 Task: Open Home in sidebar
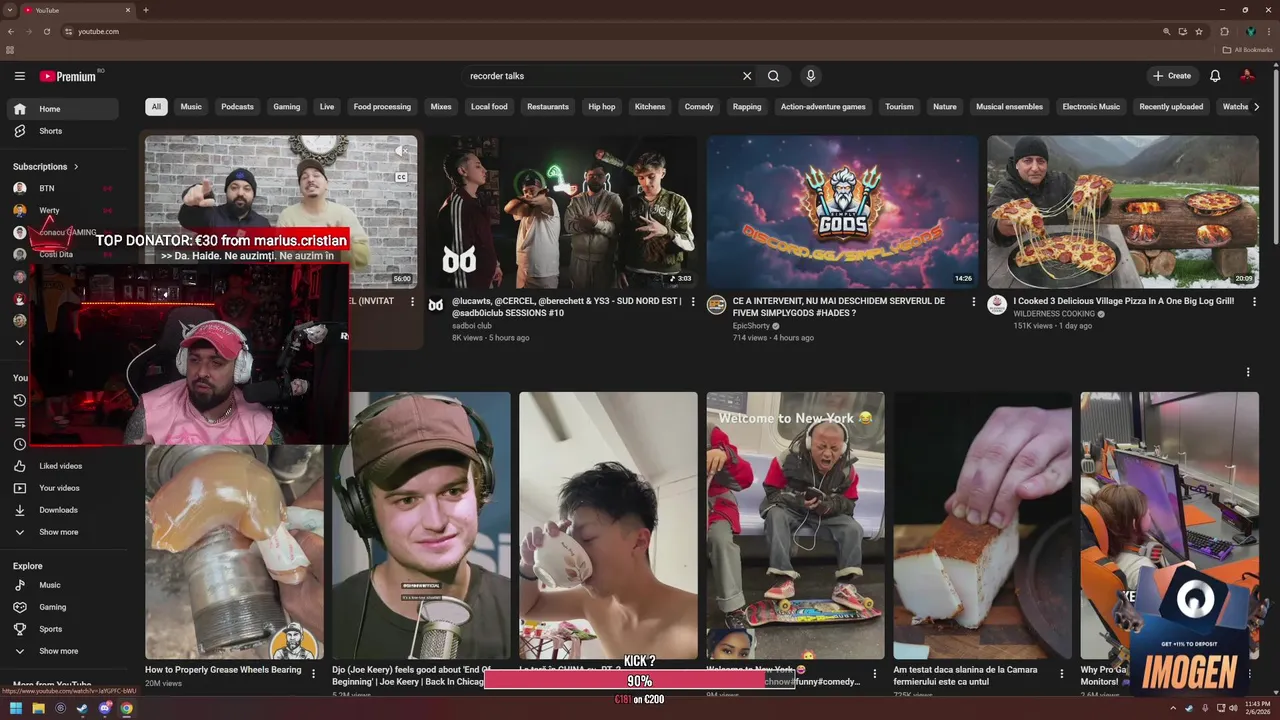(x=62, y=109)
